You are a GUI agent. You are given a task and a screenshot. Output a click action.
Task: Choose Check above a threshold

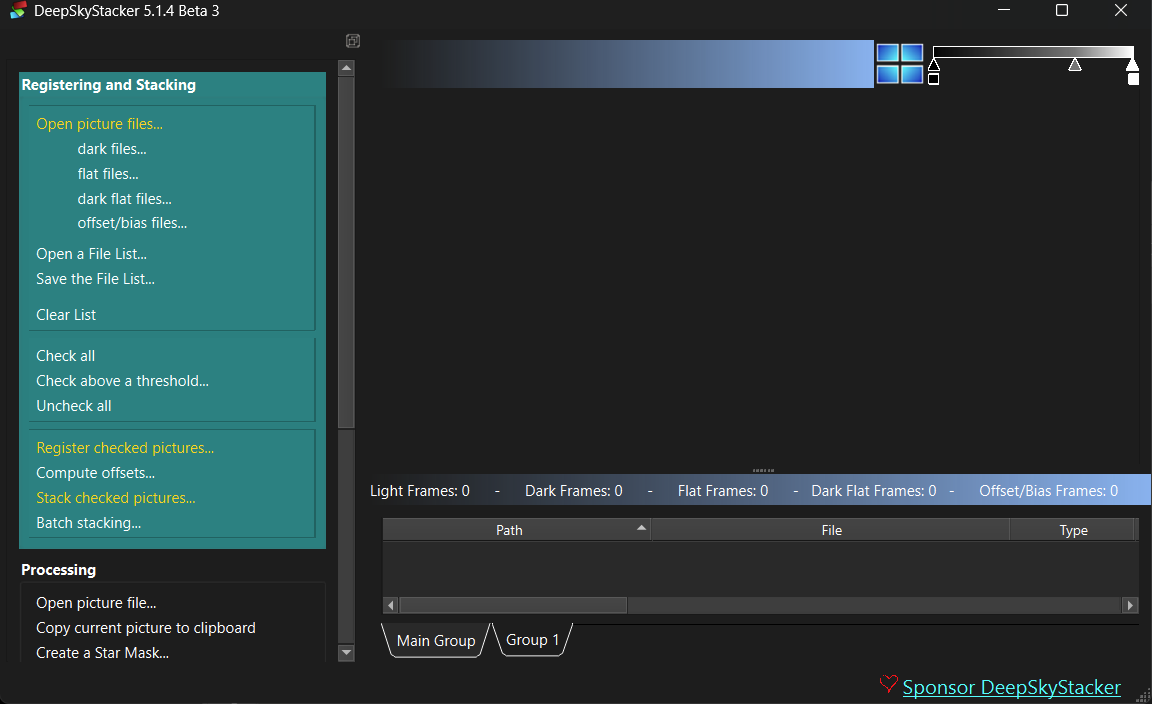click(x=123, y=381)
